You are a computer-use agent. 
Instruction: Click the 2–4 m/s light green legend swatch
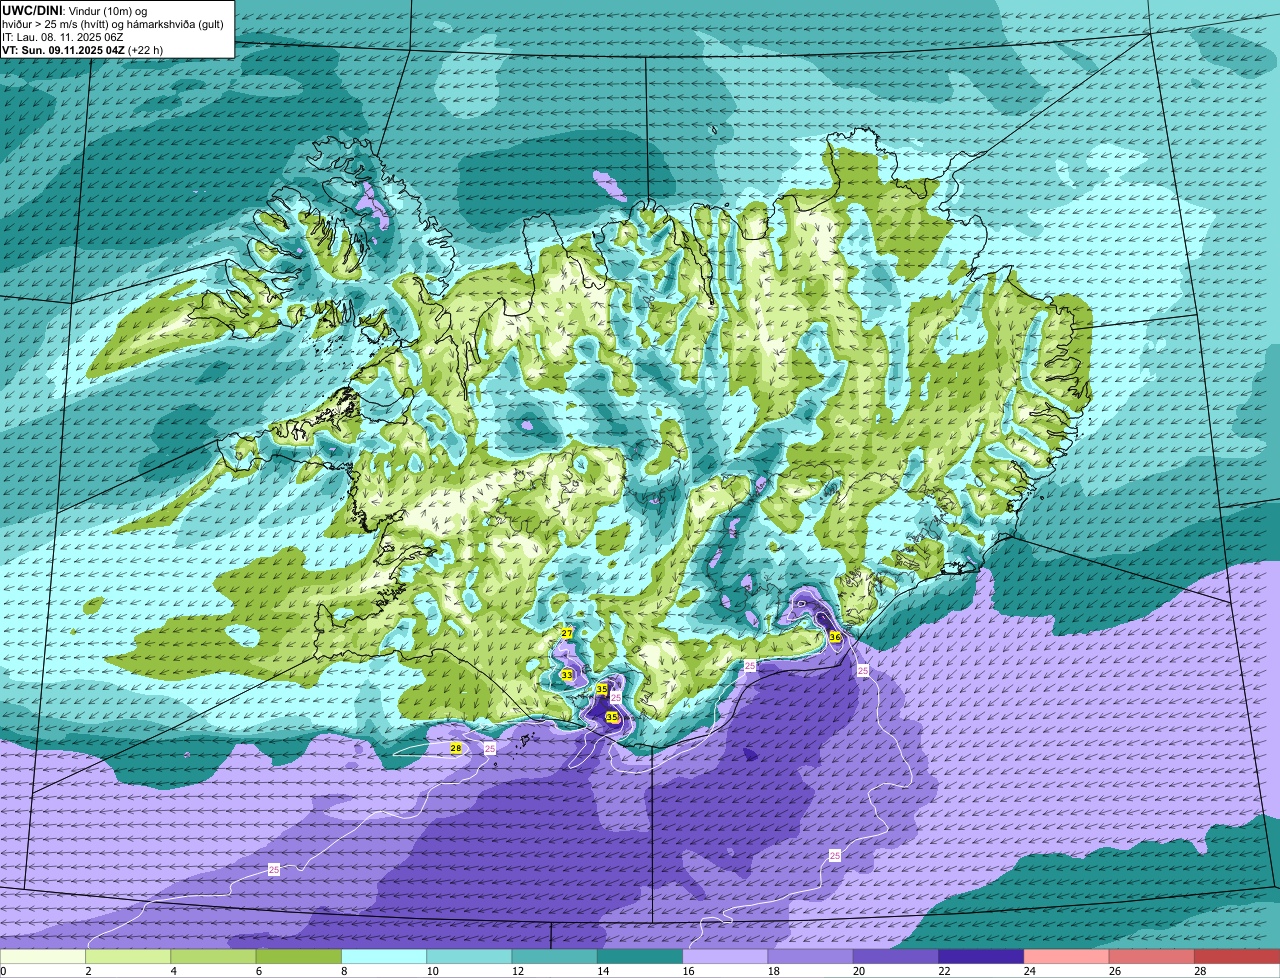point(128,956)
